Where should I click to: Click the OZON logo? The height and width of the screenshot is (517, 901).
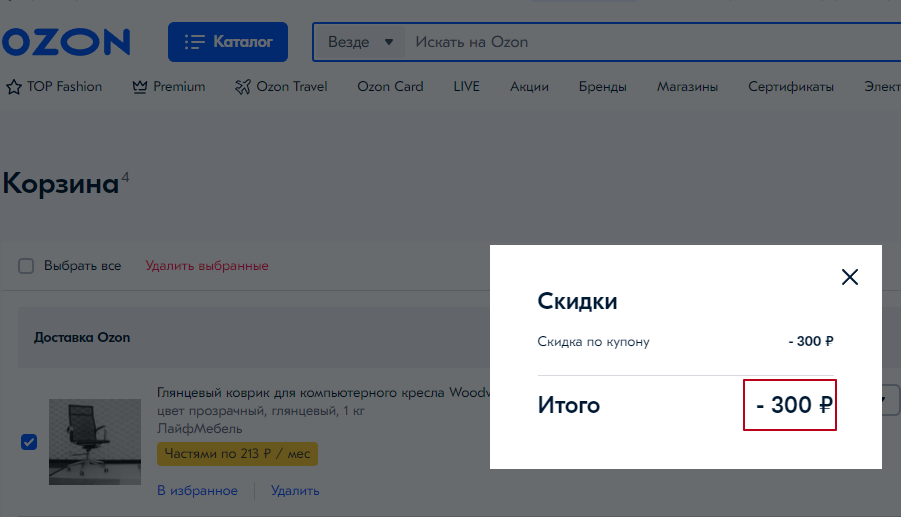point(66,42)
